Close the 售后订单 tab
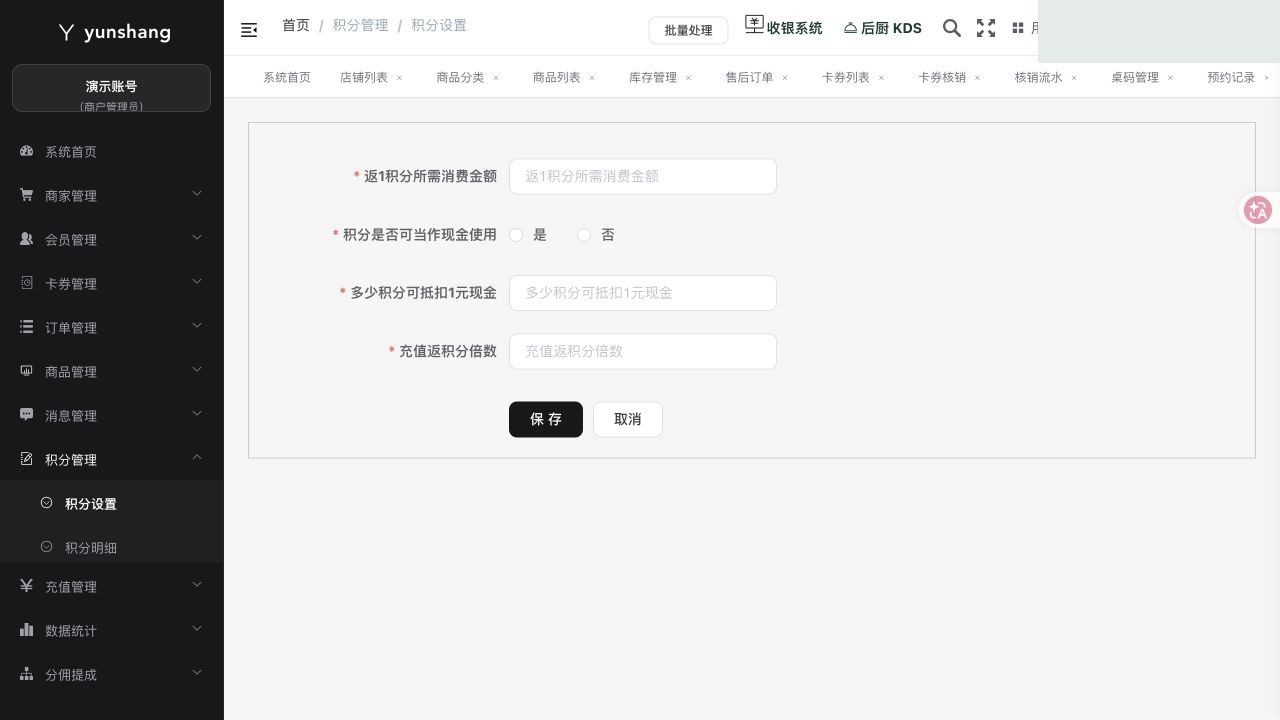1280x720 pixels. pyautogui.click(x=785, y=77)
